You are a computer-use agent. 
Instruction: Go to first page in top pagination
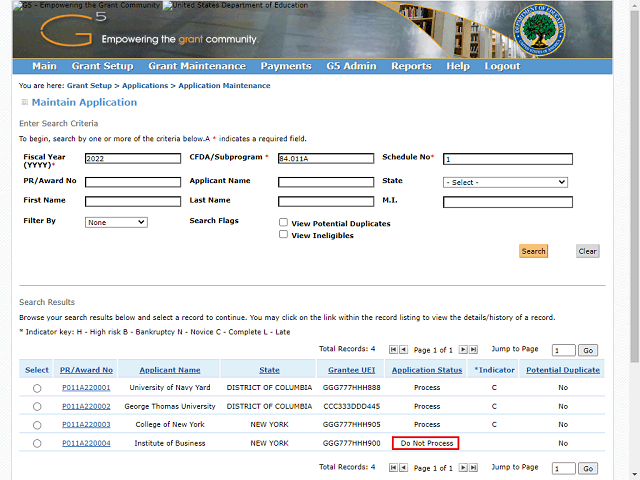click(x=392, y=350)
